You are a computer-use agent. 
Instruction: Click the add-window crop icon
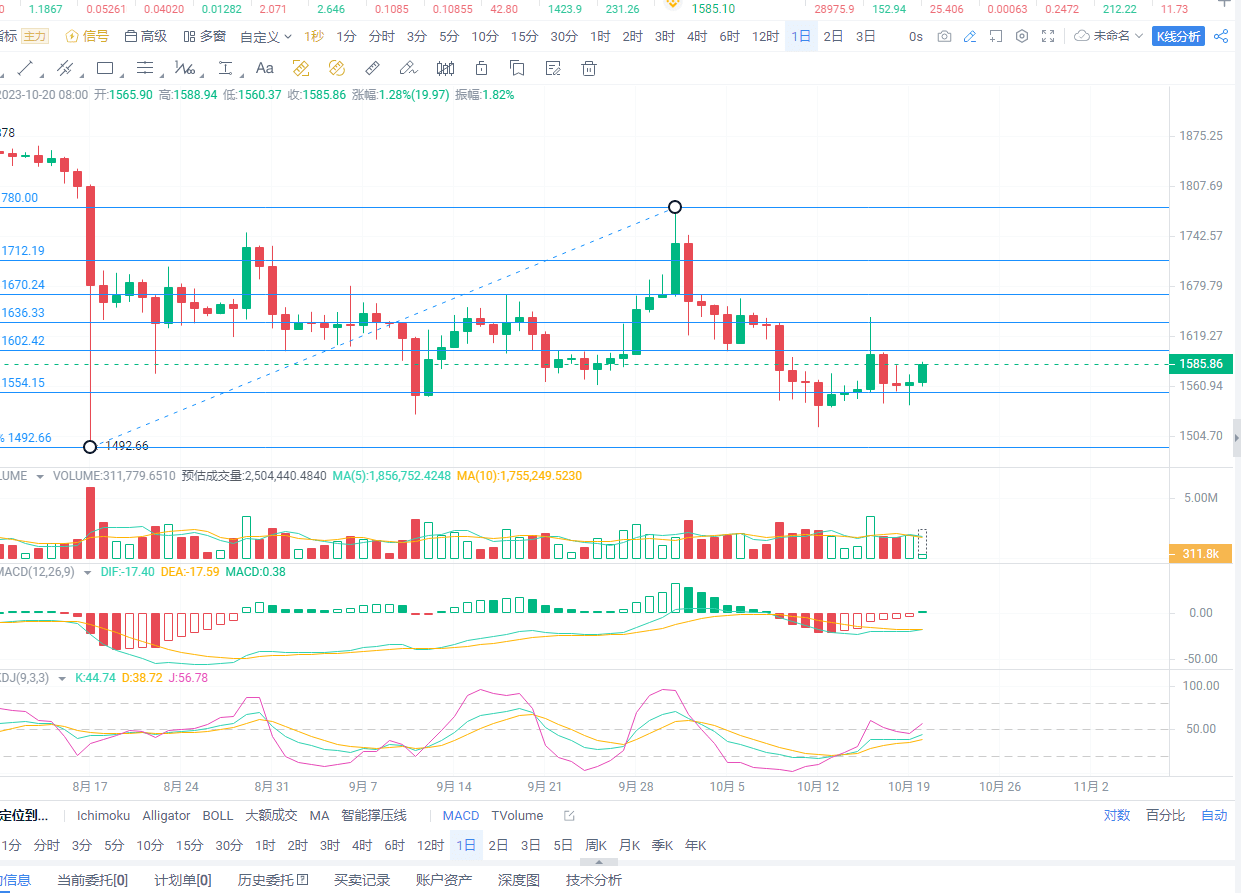995,36
